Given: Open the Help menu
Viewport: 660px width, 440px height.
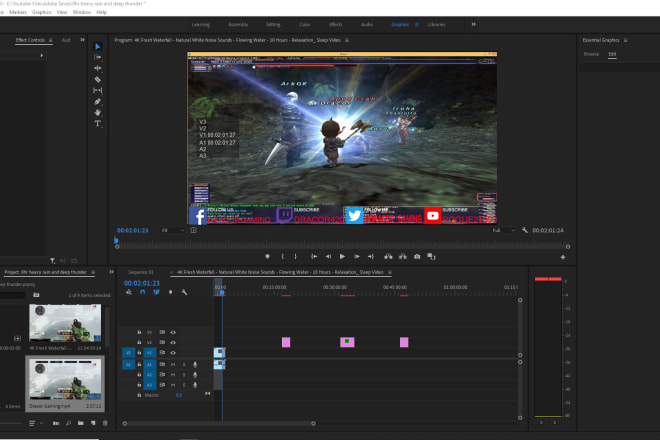Looking at the screenshot, I should point(101,12).
